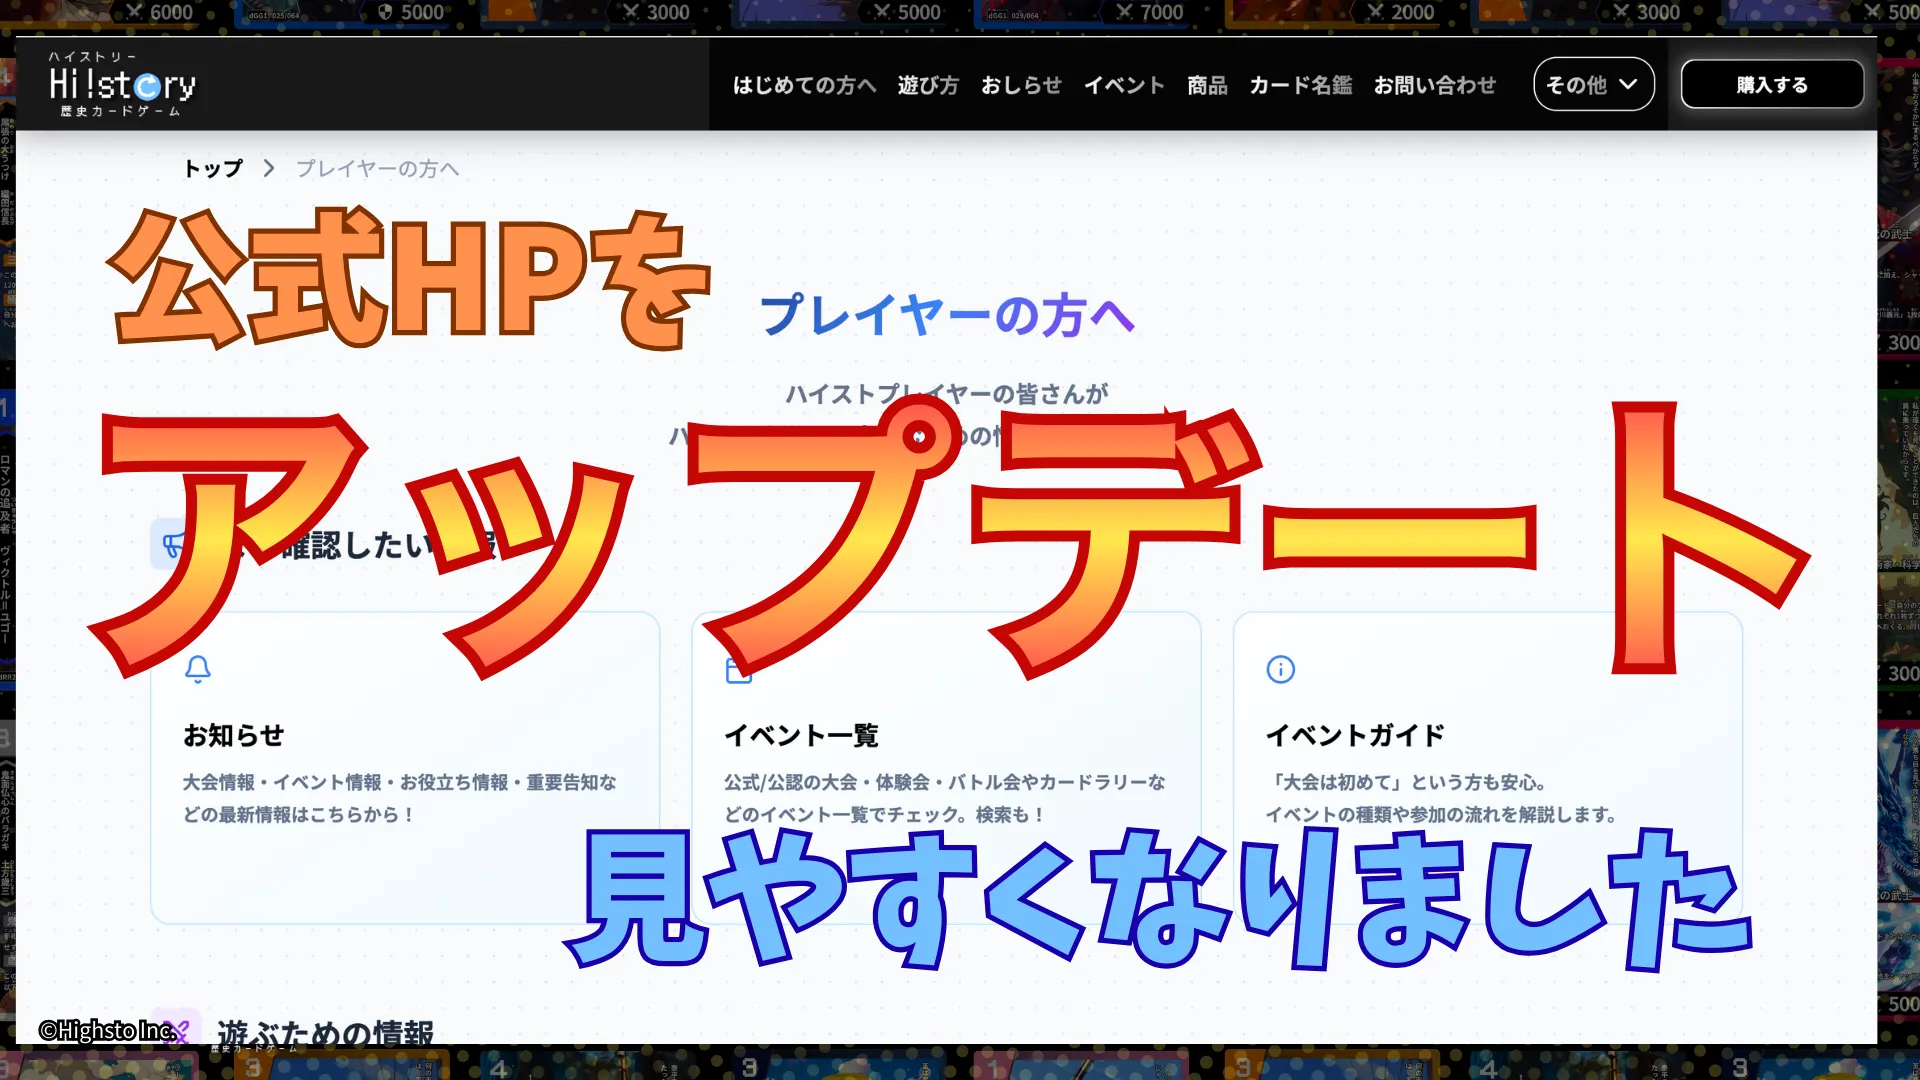Click the 購入する purchase button
This screenshot has height=1080, width=1920.
(x=1772, y=84)
